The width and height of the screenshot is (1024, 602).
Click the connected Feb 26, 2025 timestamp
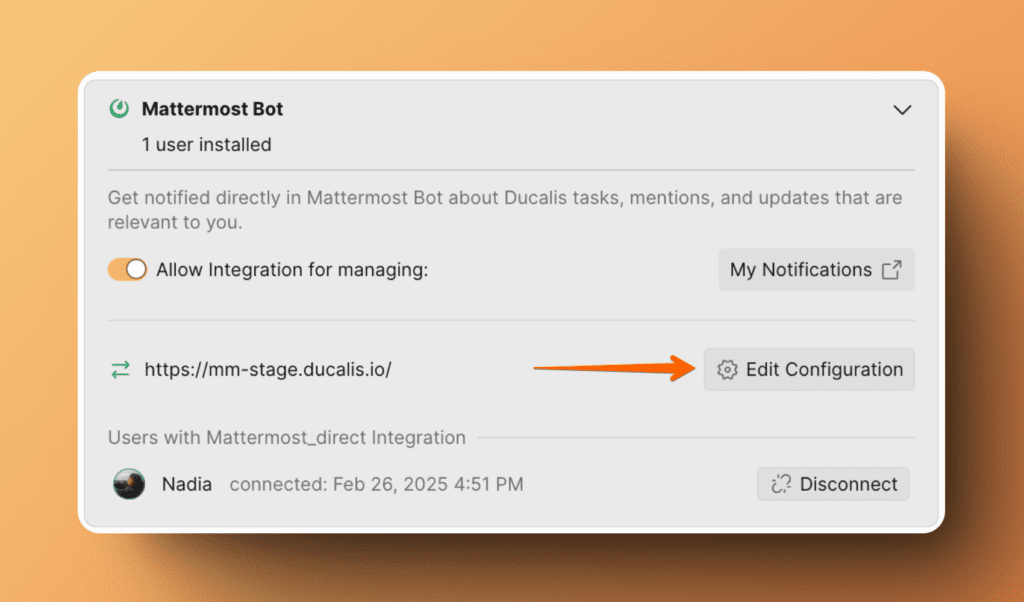[x=376, y=485]
